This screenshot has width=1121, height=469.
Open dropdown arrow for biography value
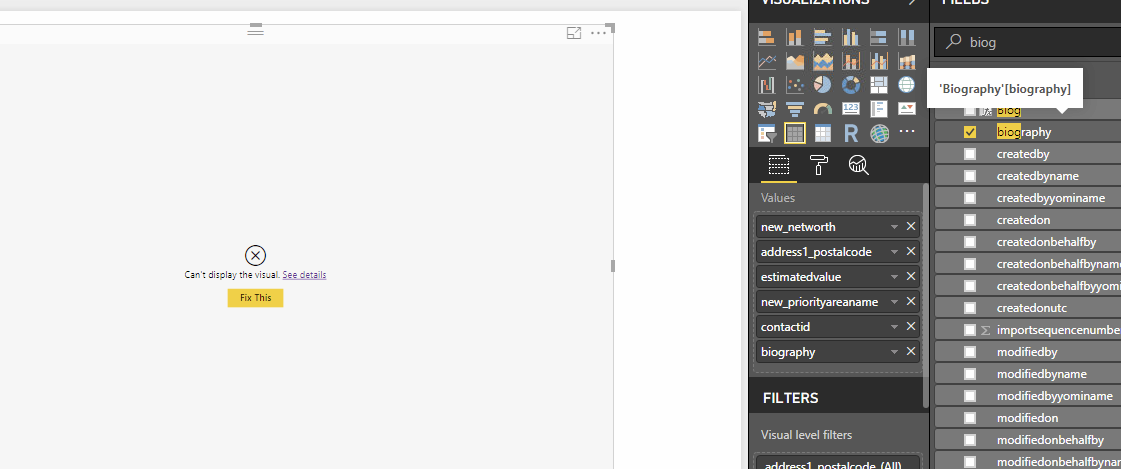(x=894, y=352)
